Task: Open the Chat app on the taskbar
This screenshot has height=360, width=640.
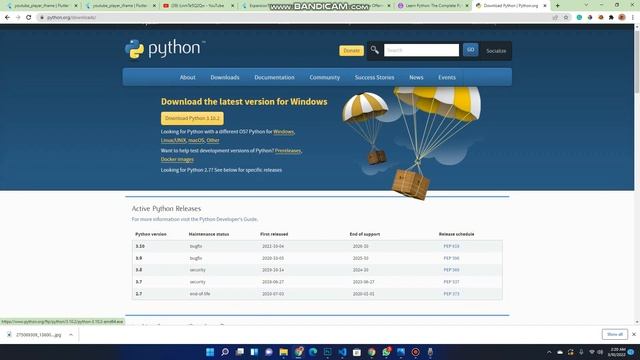Action: (x=269, y=352)
